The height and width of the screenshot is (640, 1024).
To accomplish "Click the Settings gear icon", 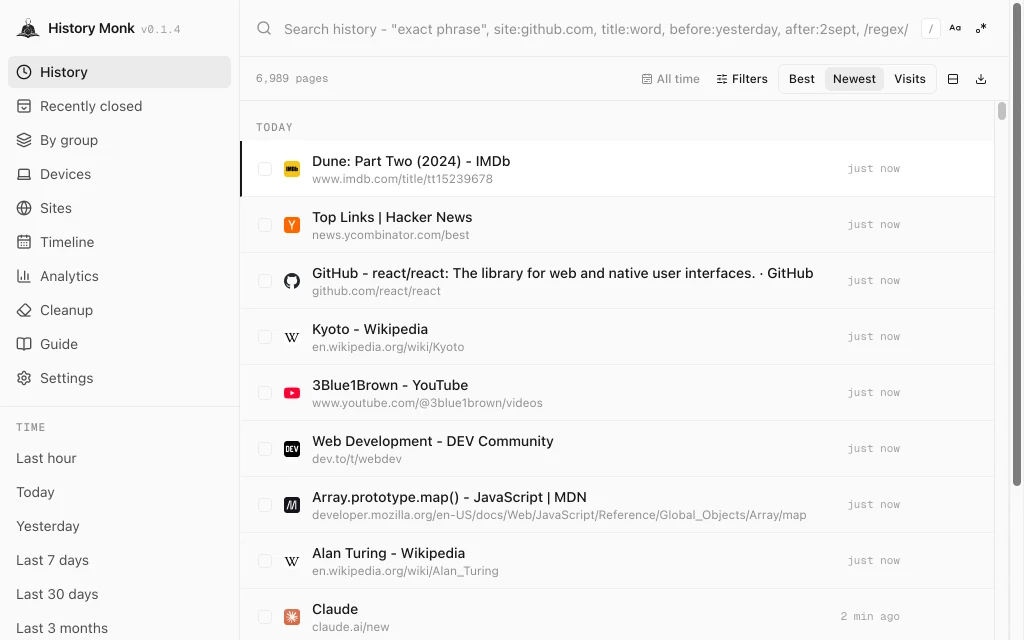I will point(24,378).
